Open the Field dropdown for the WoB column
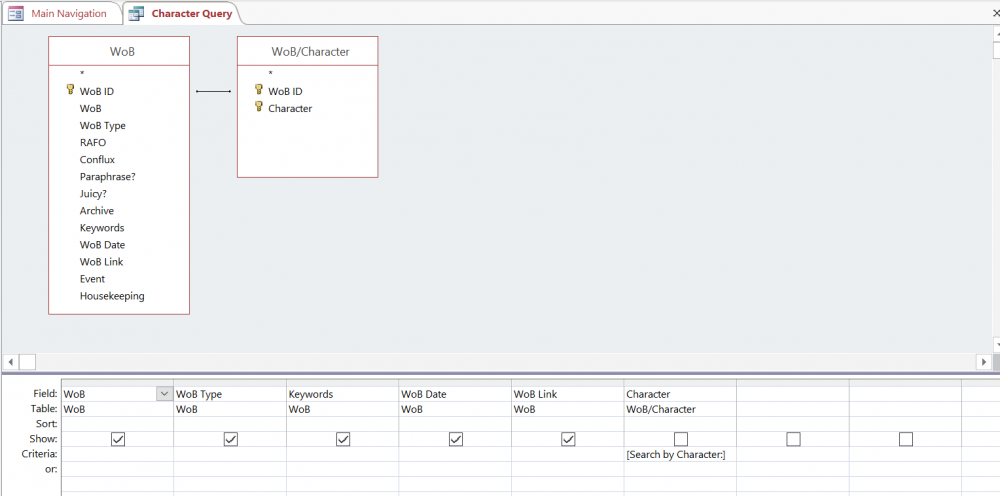The image size is (1000, 496). (165, 394)
